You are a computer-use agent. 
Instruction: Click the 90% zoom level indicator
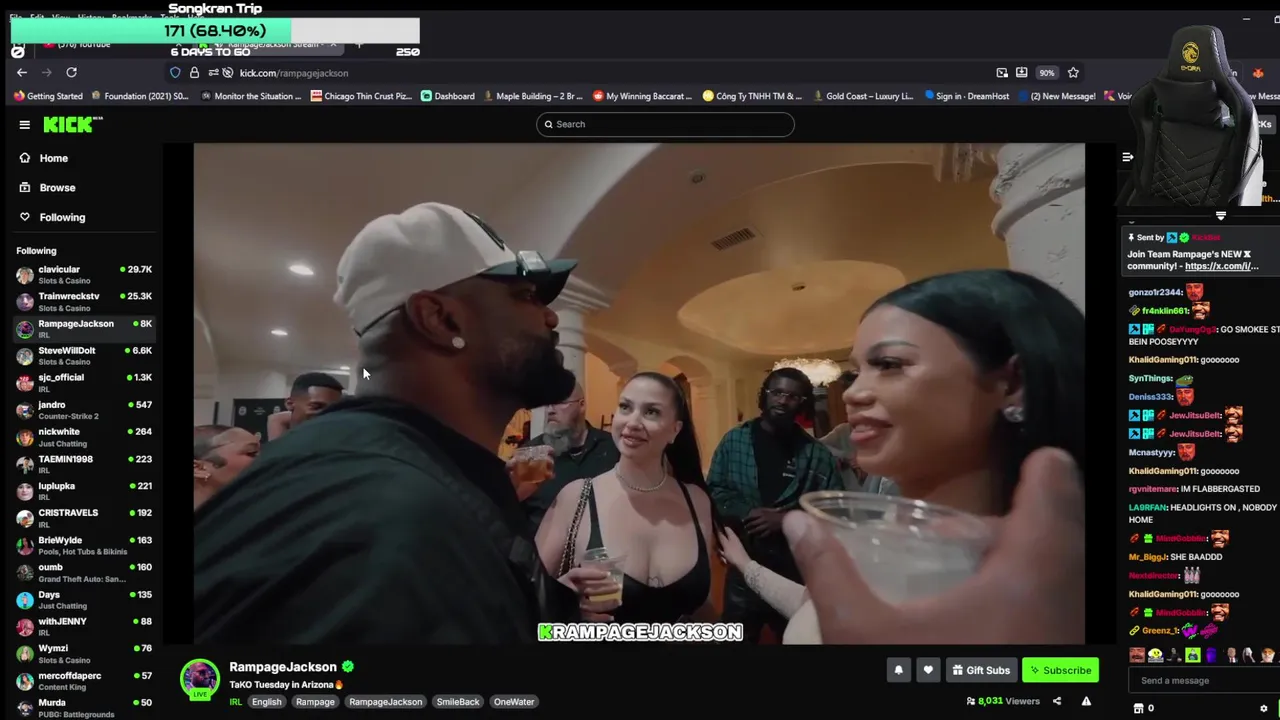pos(1046,73)
